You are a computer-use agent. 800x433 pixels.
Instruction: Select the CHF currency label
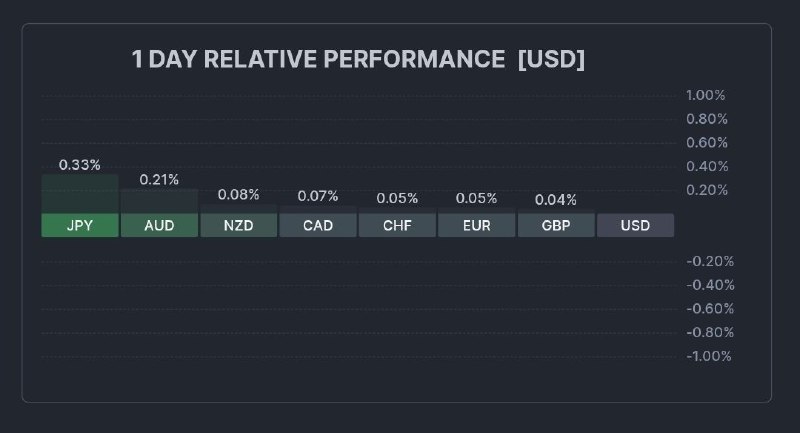tap(397, 225)
